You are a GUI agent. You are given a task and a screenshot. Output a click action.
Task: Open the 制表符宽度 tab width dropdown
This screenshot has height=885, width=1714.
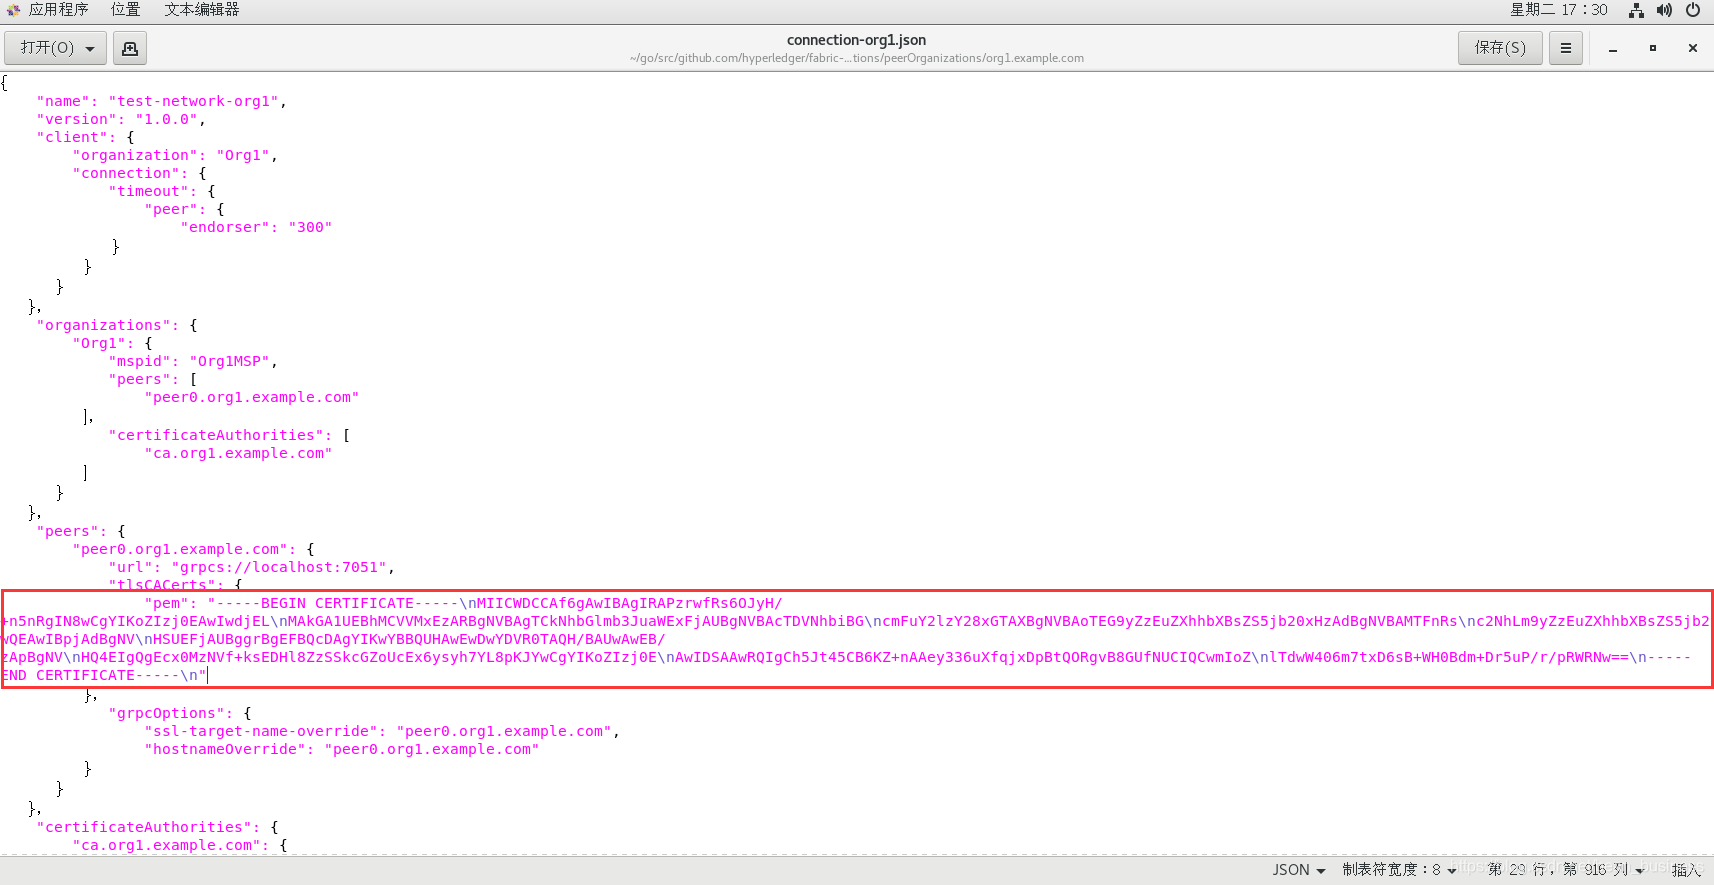pos(1399,870)
